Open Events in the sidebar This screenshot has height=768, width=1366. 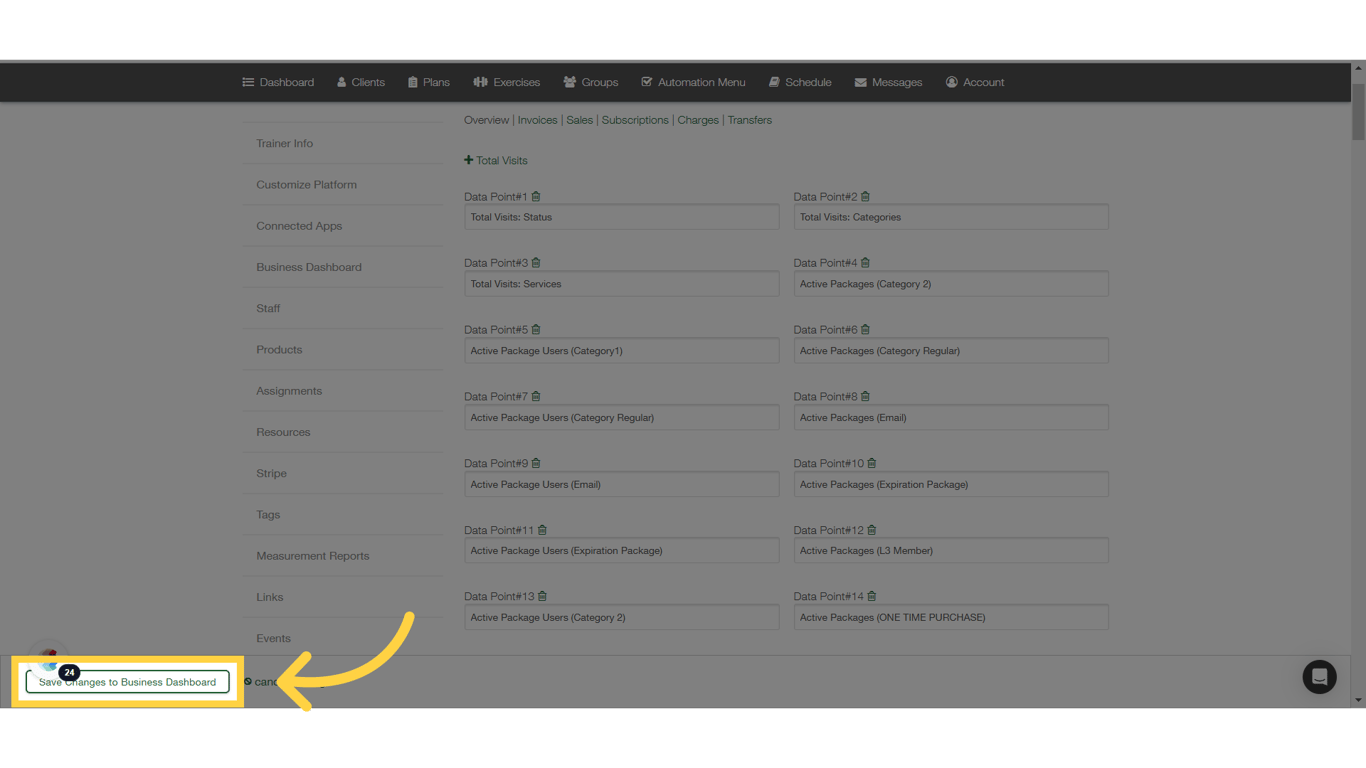click(x=343, y=638)
